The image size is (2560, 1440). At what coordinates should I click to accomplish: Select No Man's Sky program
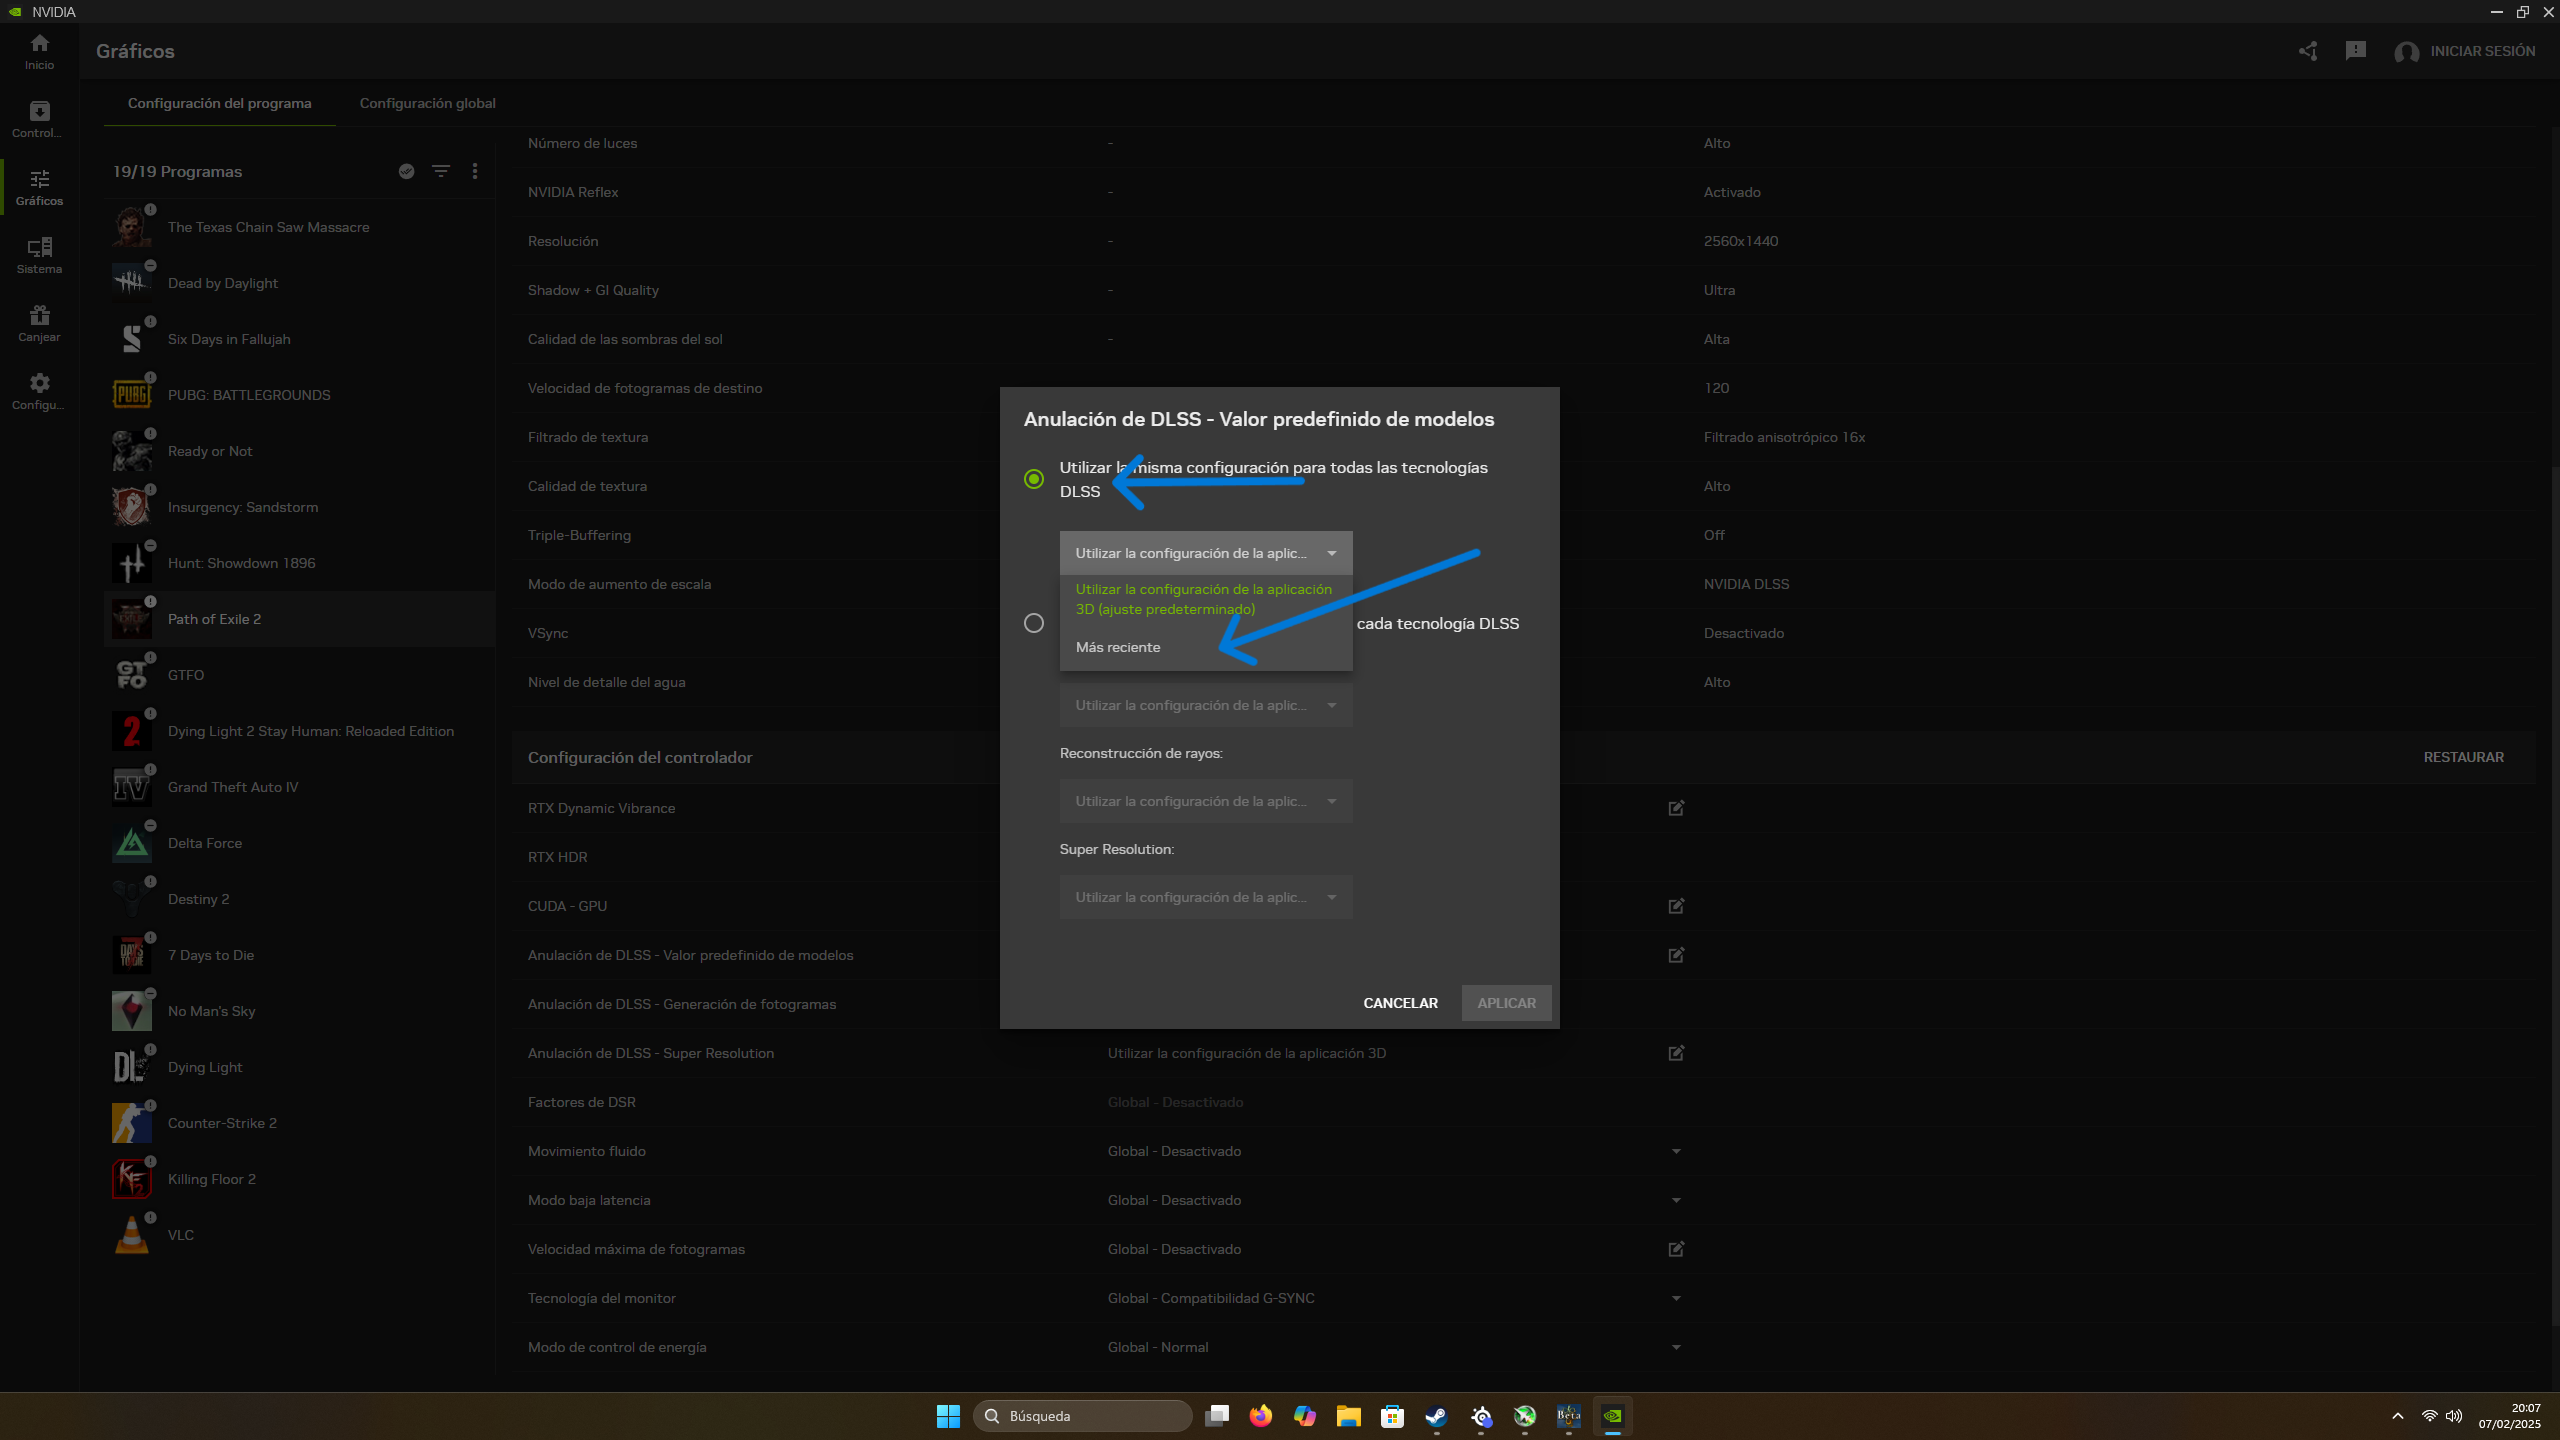coord(300,1011)
